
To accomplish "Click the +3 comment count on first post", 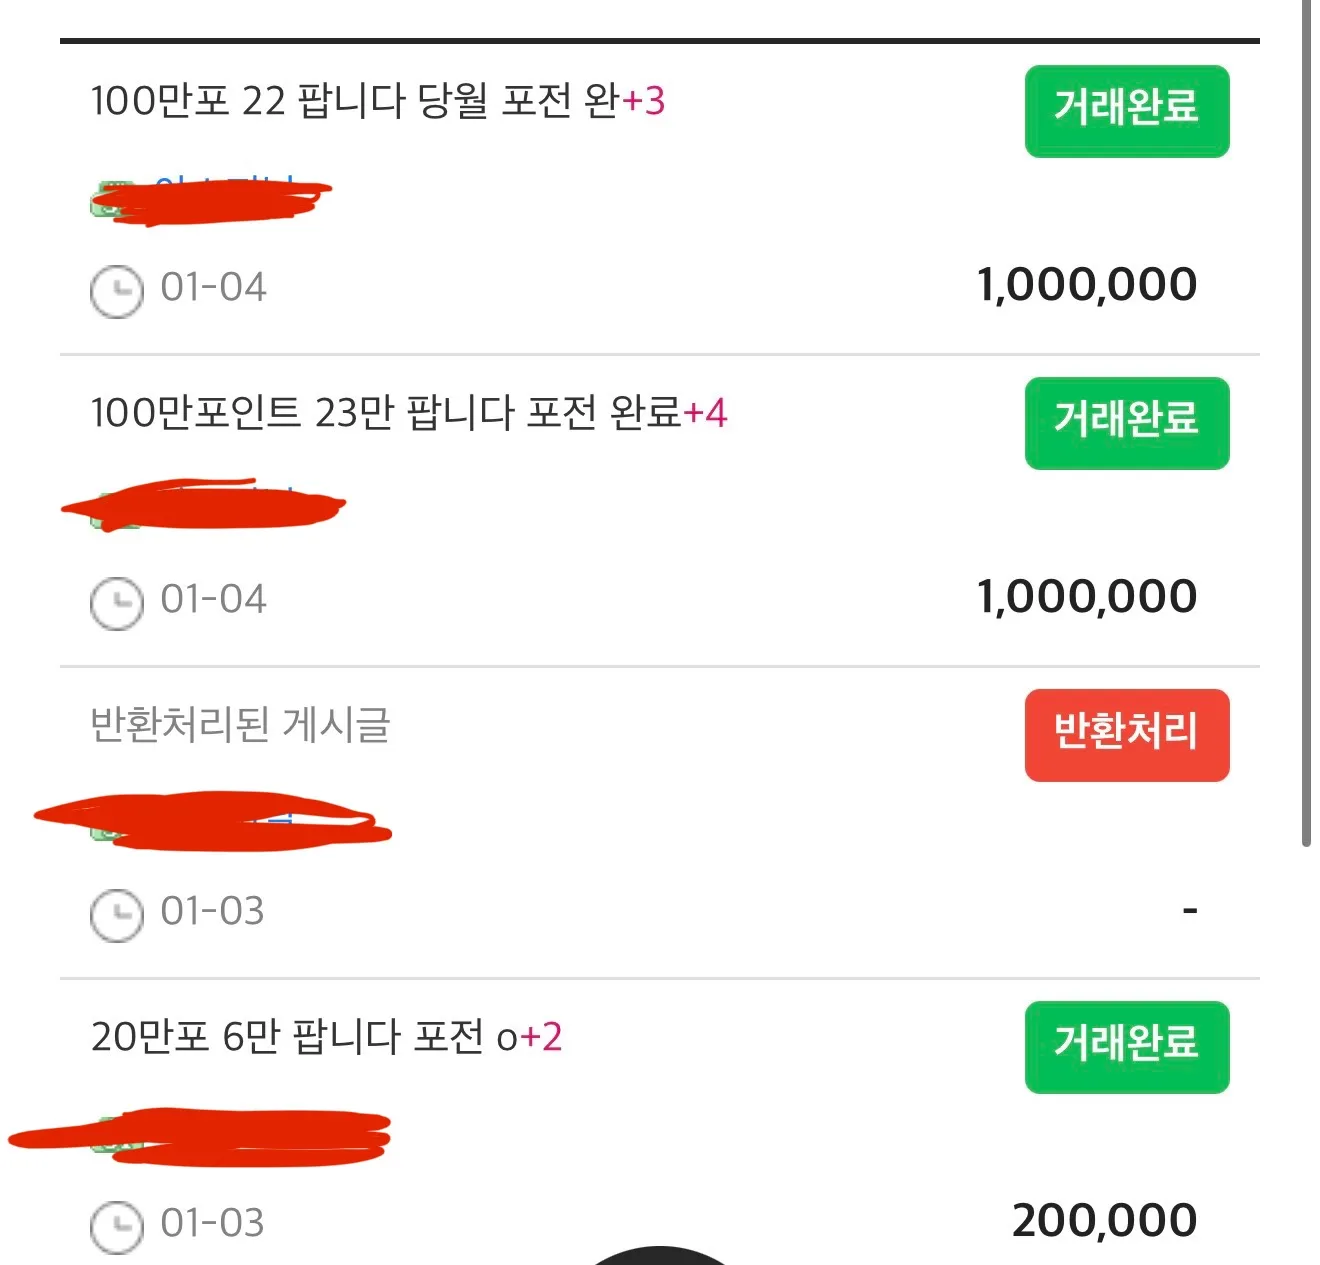I will click(643, 101).
